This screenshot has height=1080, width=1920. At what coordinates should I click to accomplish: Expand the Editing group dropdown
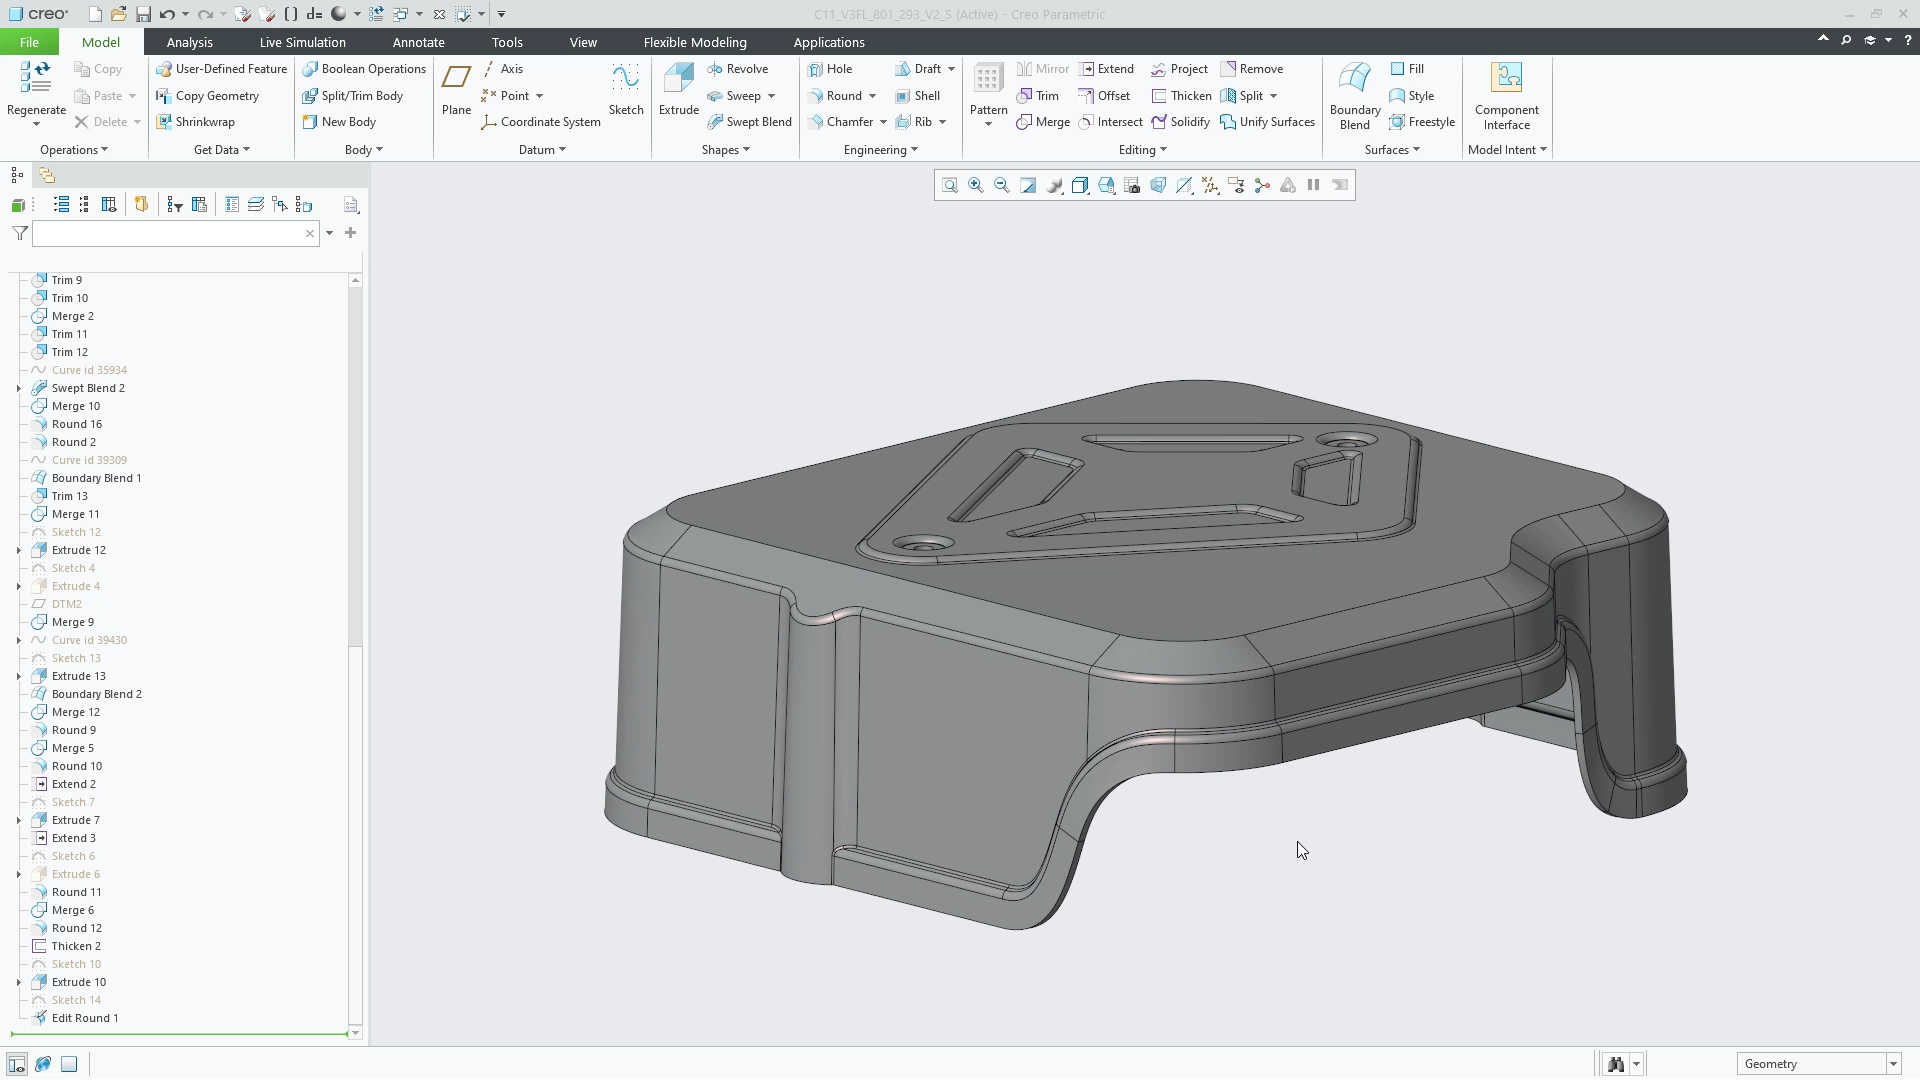(x=1142, y=150)
